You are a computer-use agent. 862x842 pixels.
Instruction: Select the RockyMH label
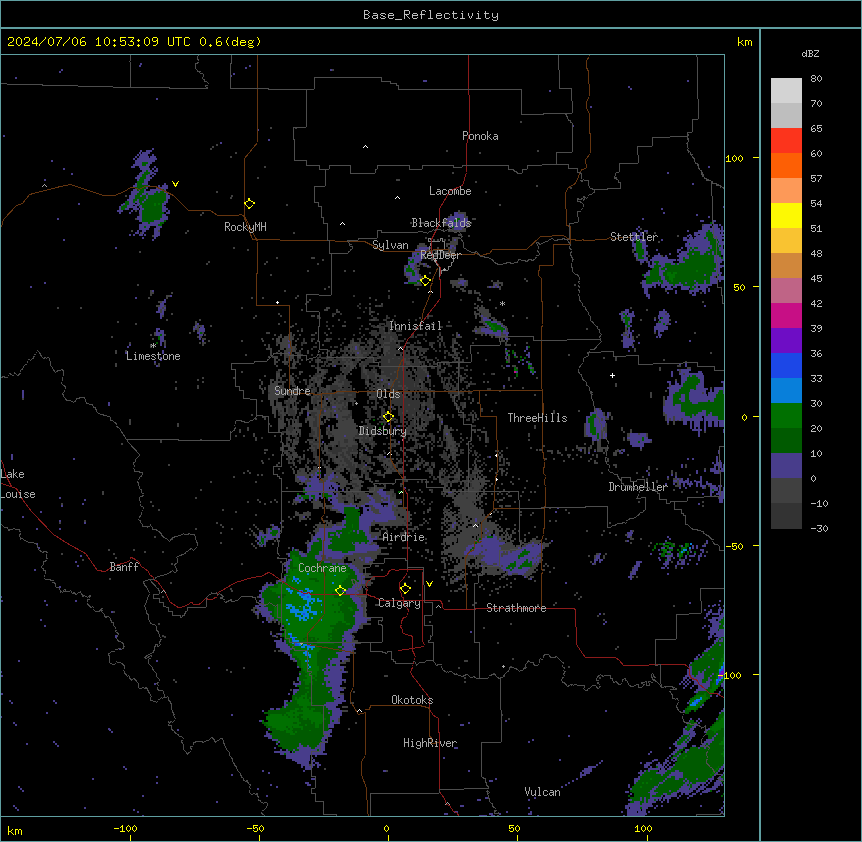click(245, 227)
